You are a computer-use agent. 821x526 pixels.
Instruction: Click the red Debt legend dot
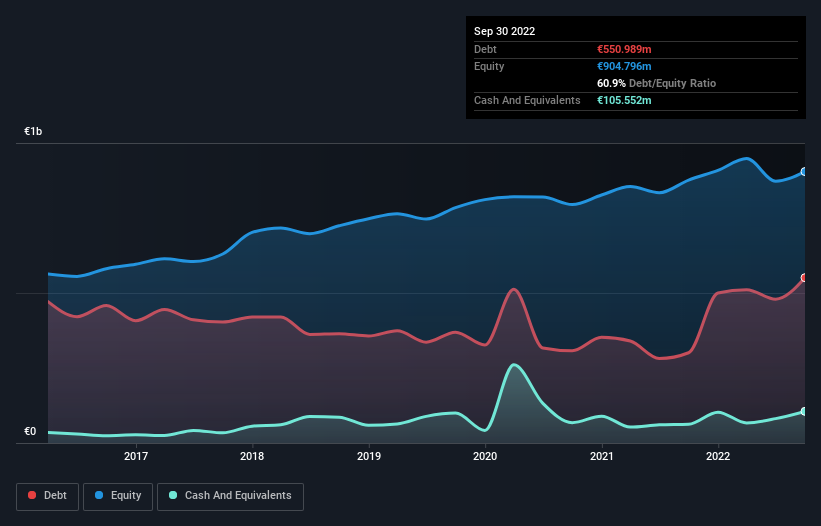32,495
